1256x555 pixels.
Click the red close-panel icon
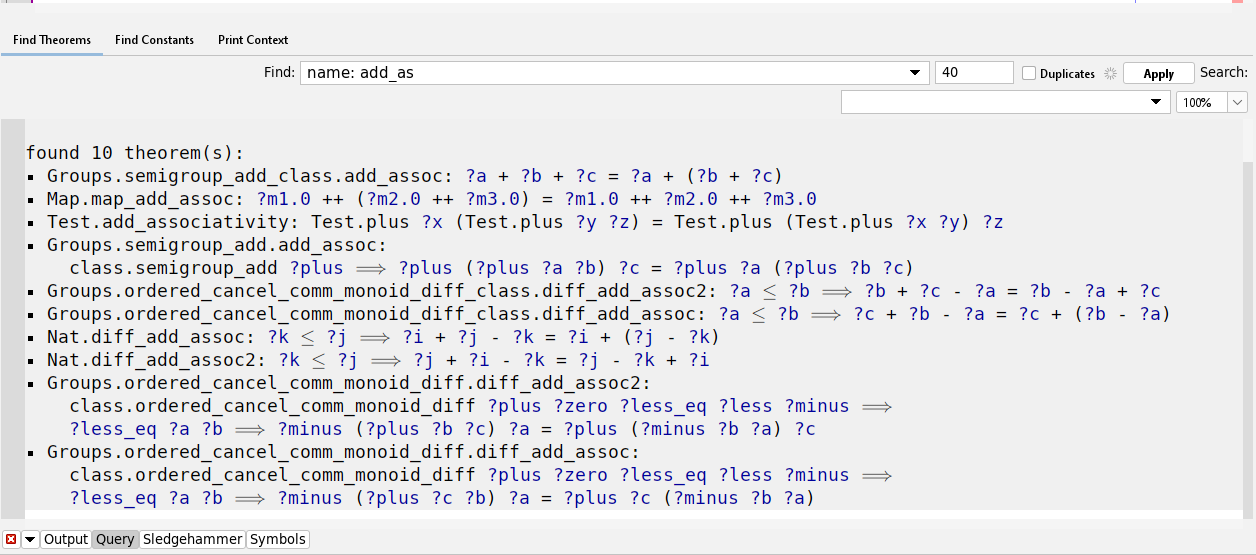click(x=11, y=539)
